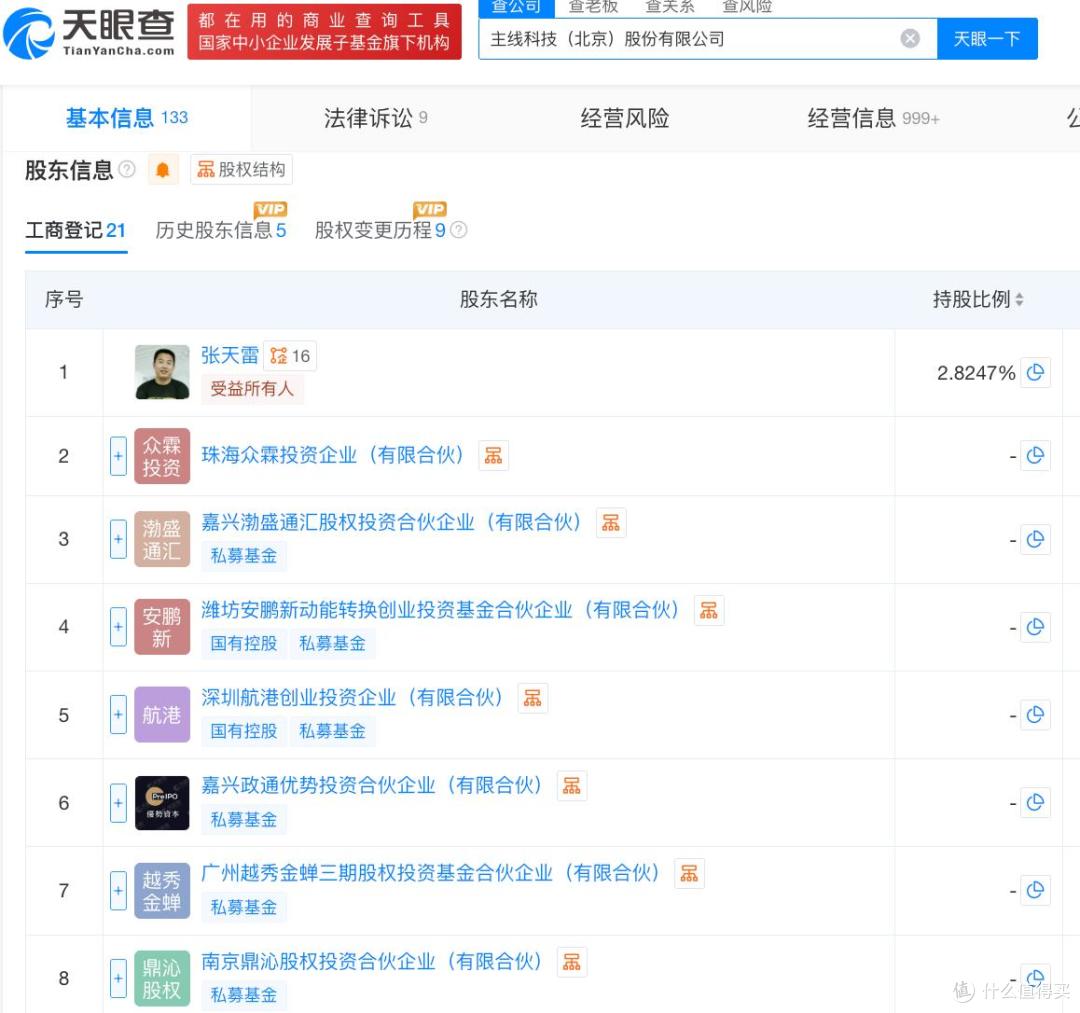Click equity structure icon beside 广州越秀金蝉
The height and width of the screenshot is (1013, 1080).
click(x=689, y=874)
